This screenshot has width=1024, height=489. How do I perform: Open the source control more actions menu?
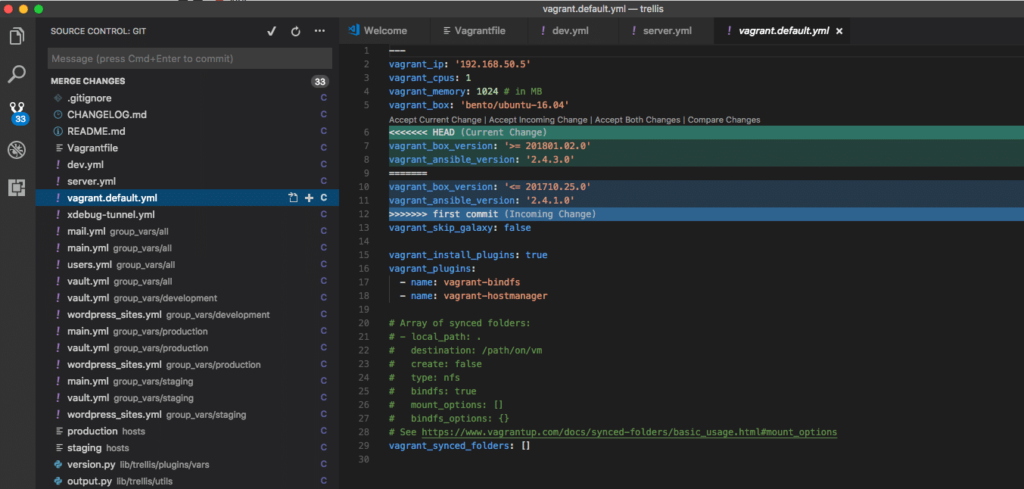tap(319, 31)
